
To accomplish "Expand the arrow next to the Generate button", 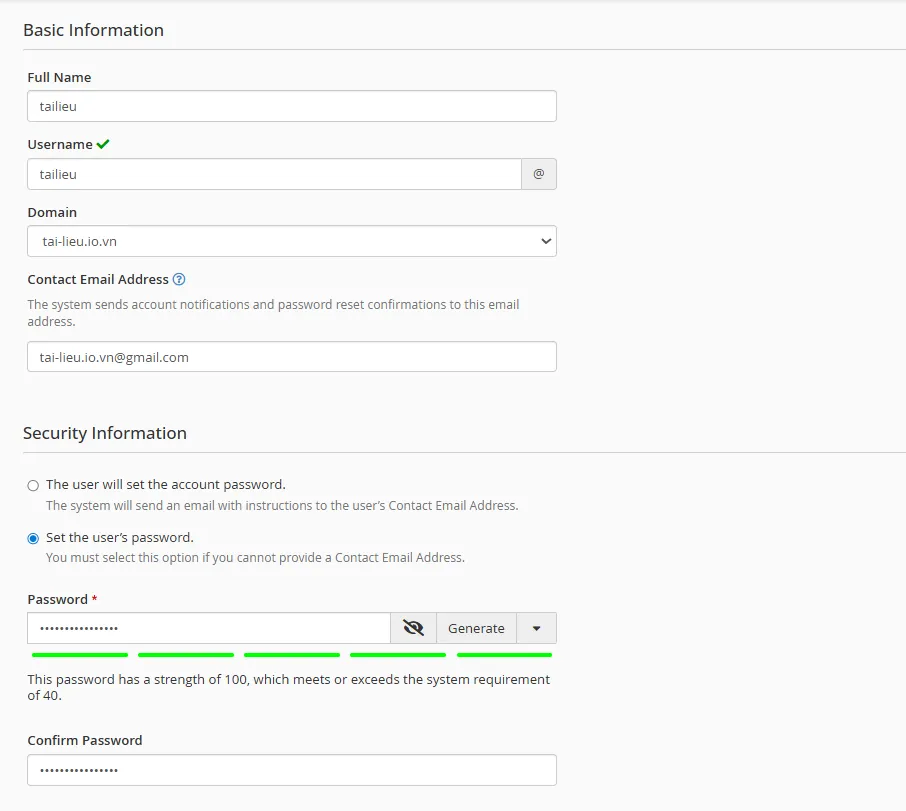I will (x=536, y=627).
